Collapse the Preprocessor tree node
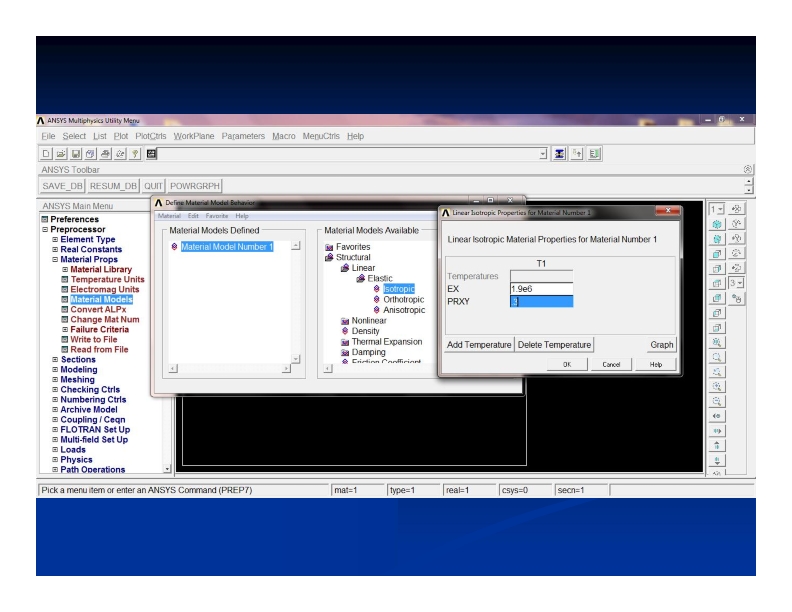The height and width of the screenshot is (612, 792). click(x=6, y=228)
